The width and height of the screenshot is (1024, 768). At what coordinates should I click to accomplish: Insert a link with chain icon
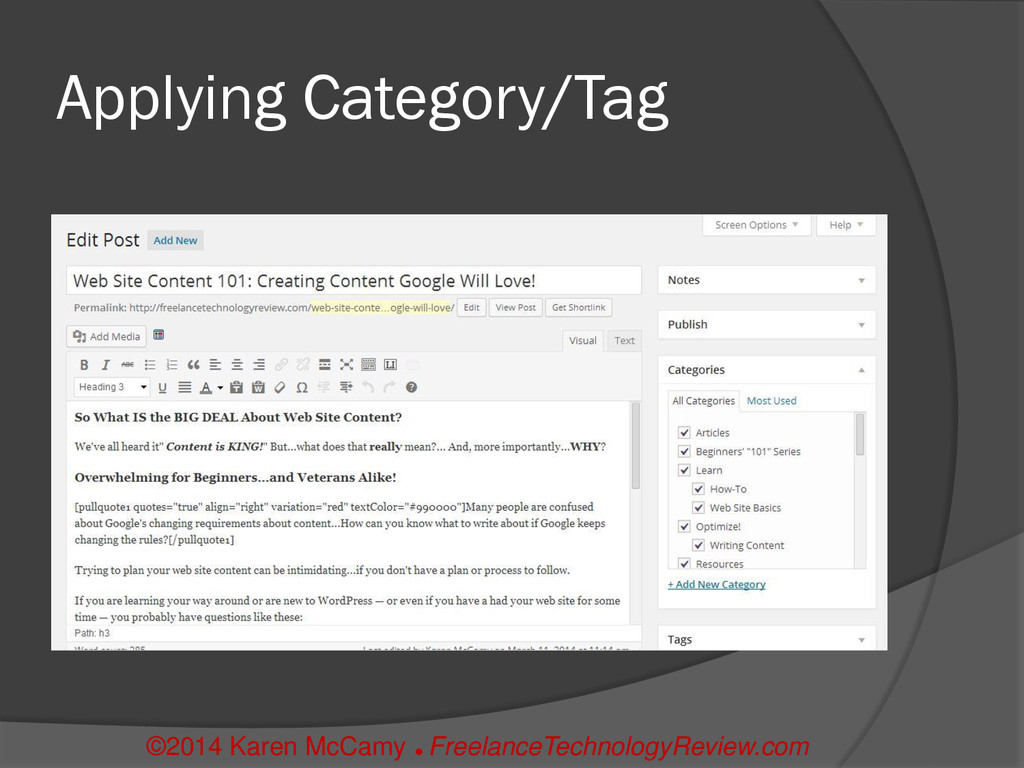(281, 364)
